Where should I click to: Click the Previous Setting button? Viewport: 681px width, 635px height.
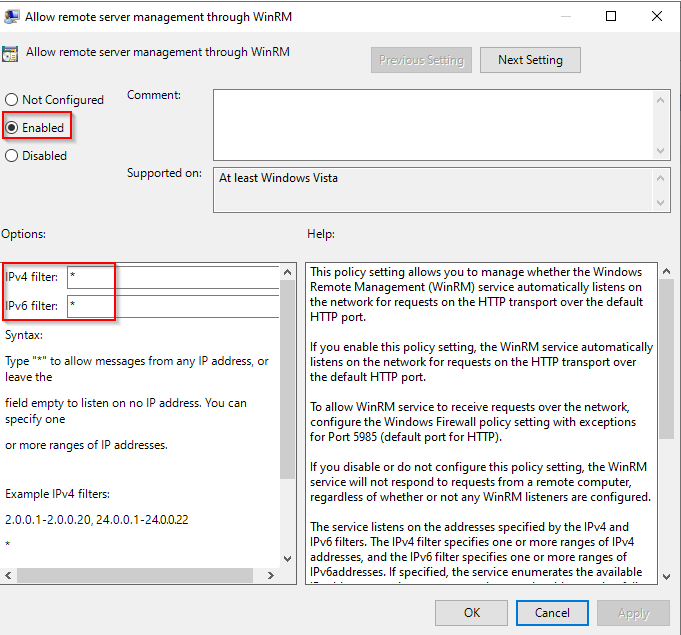[421, 60]
